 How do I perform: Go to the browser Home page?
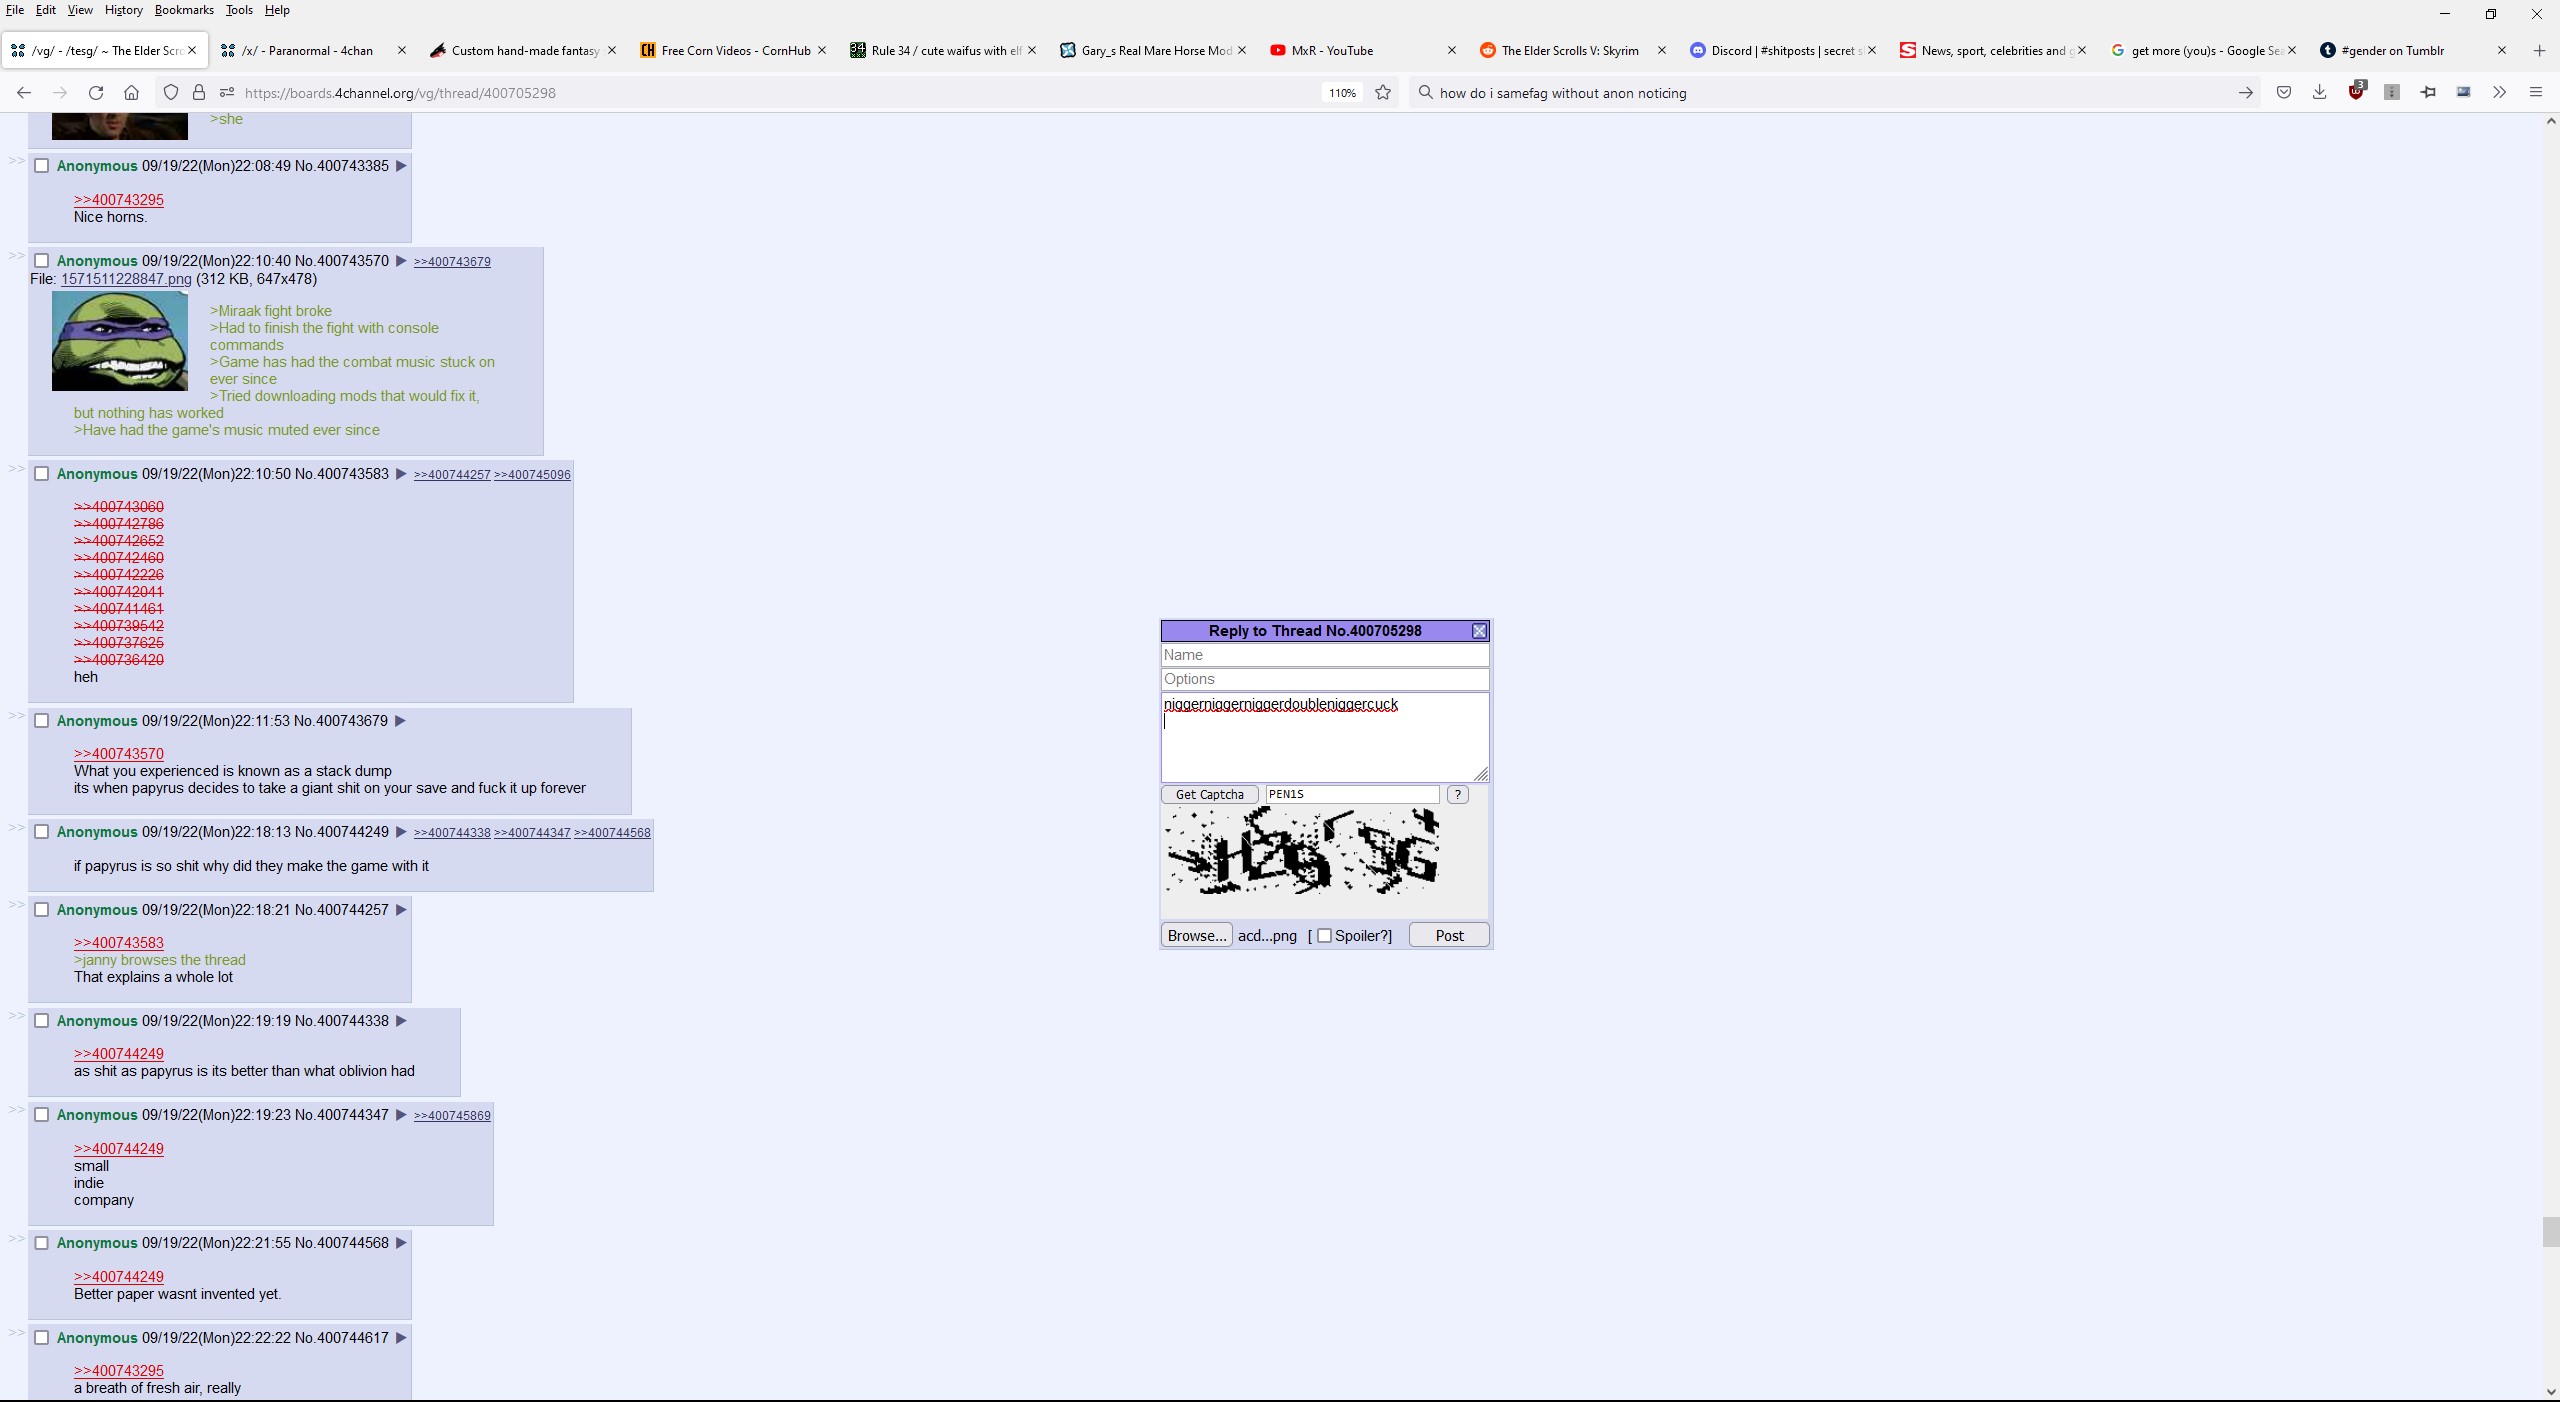point(131,92)
